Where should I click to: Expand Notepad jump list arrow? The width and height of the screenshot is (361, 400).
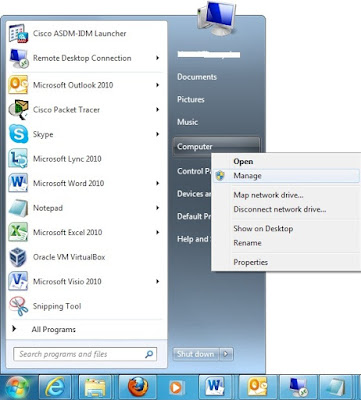pos(157,208)
